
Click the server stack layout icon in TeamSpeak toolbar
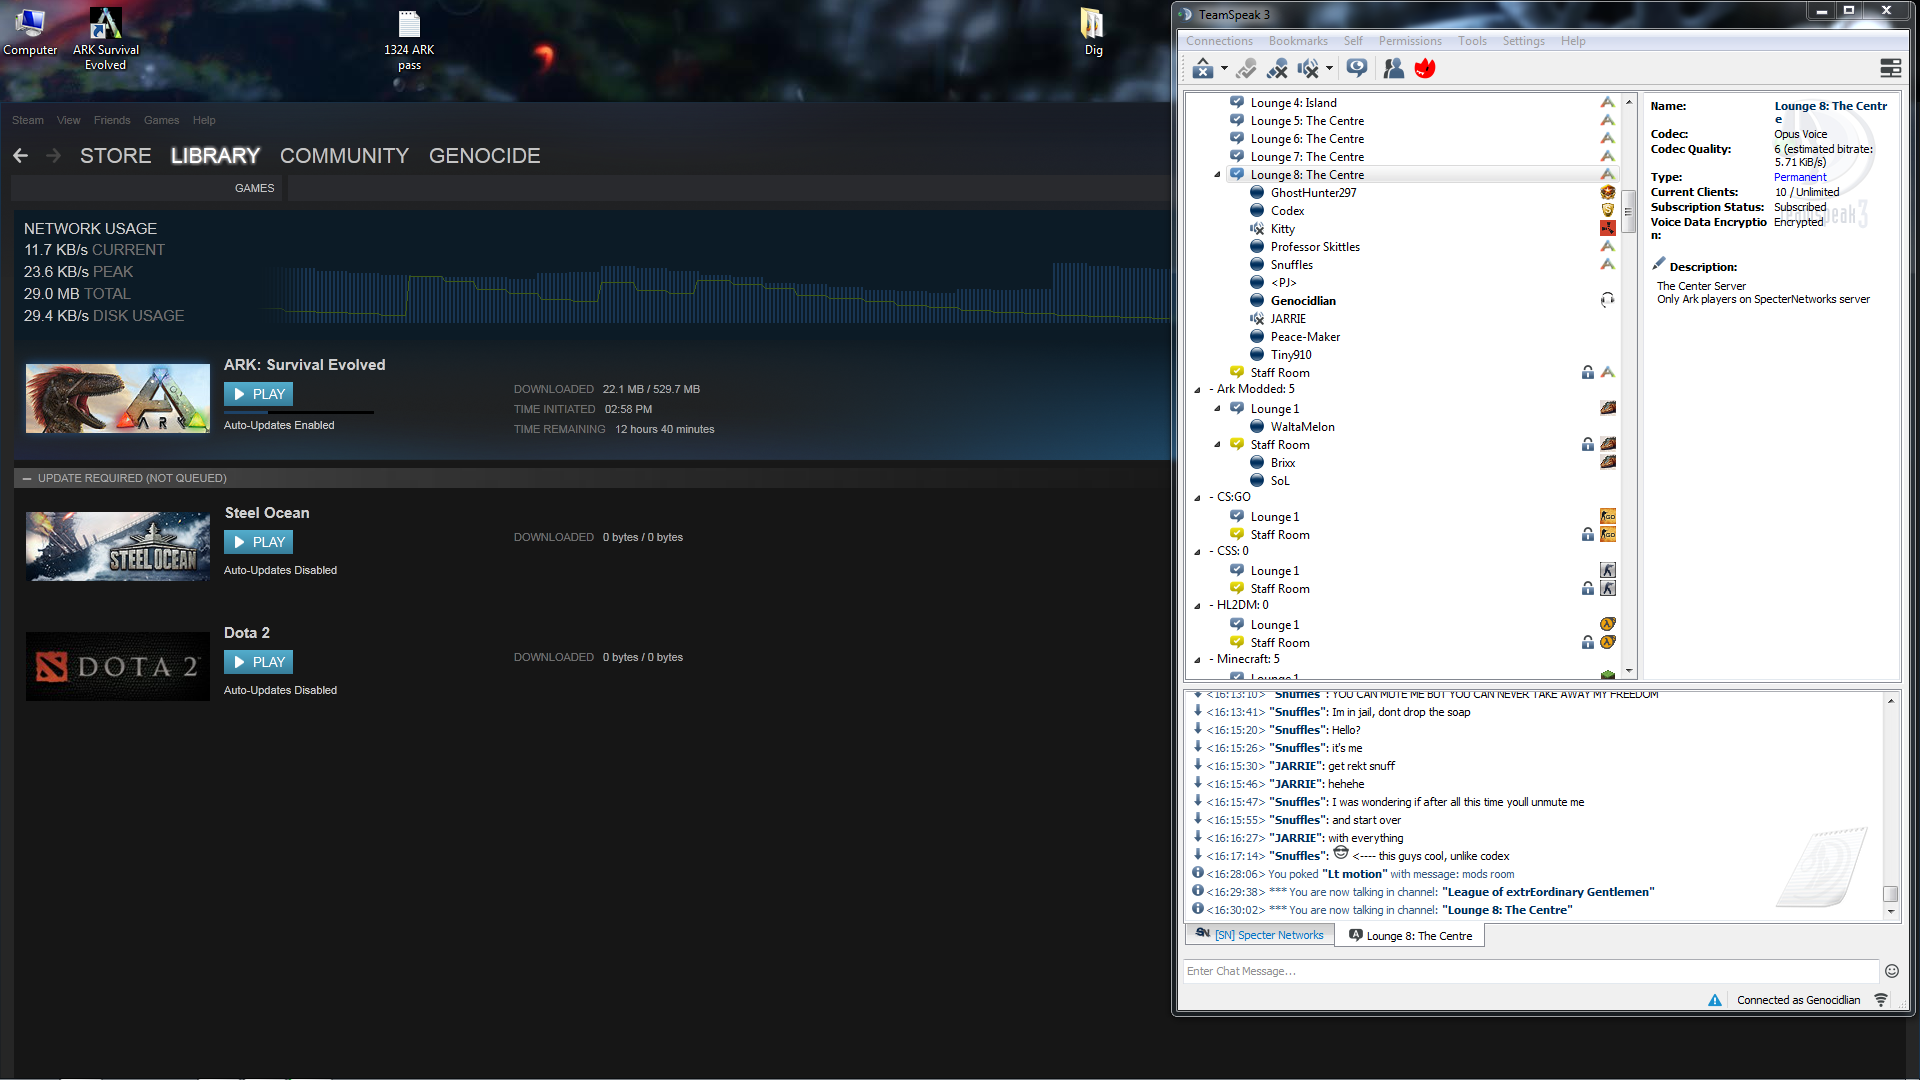[x=1890, y=68]
